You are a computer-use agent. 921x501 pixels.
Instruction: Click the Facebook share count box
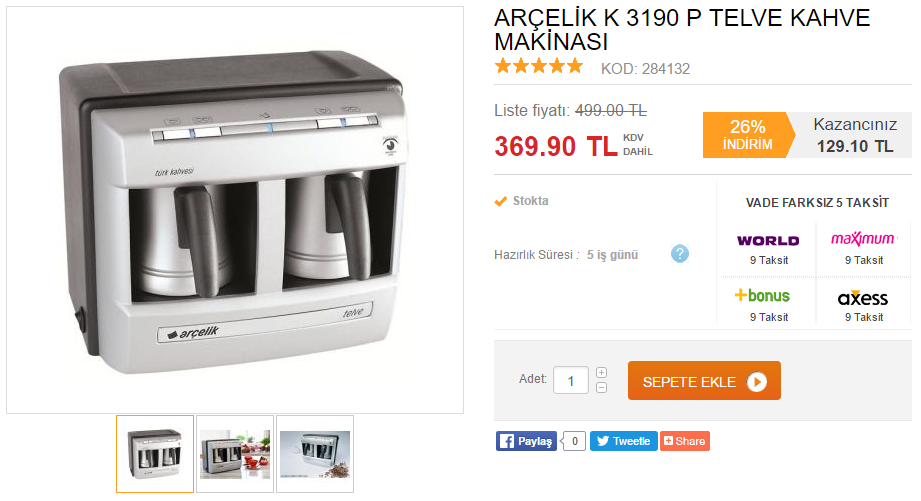pos(574,441)
